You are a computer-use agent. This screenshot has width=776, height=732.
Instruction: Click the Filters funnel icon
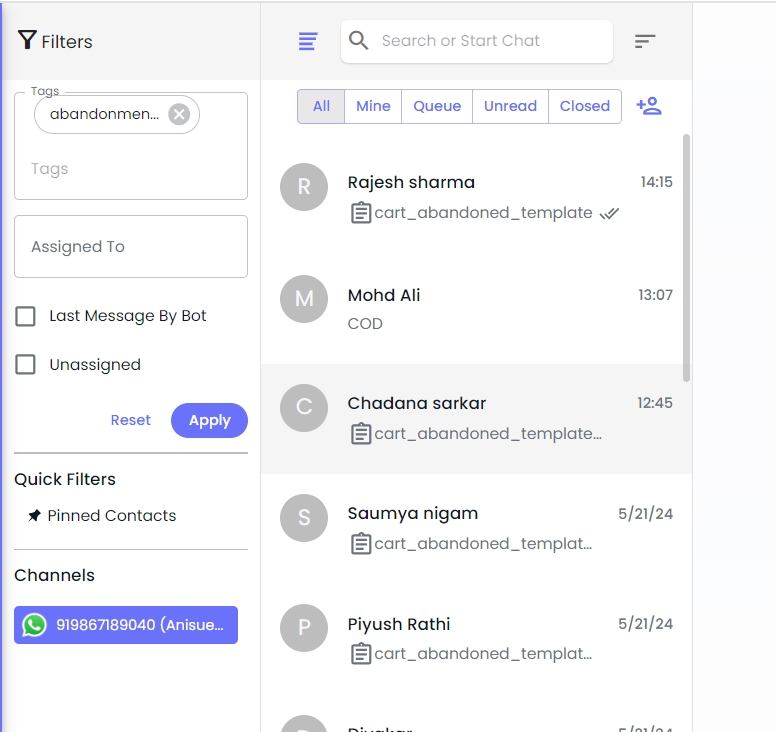[27, 40]
